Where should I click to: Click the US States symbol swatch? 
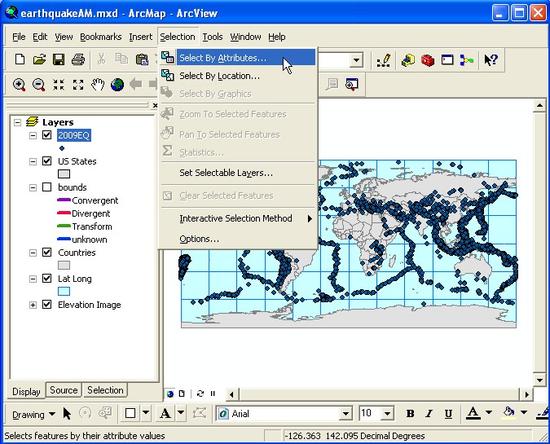point(63,174)
